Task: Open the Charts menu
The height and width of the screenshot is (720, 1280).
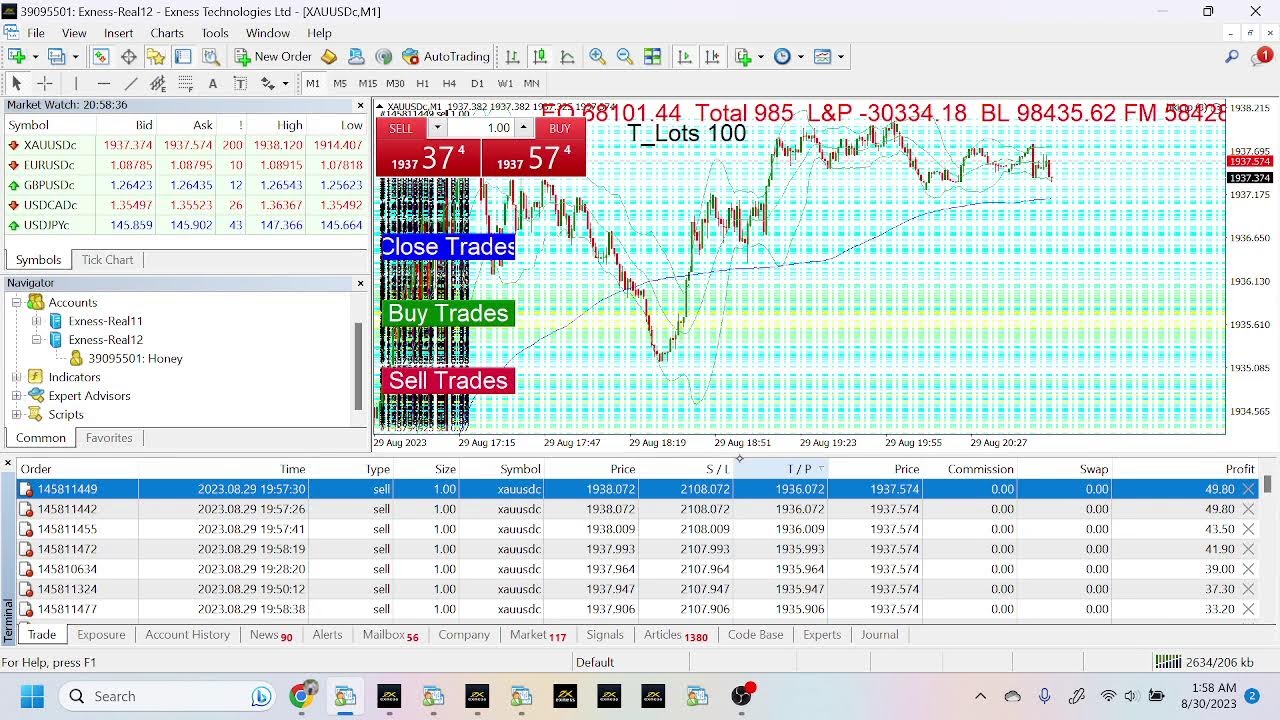Action: [167, 33]
